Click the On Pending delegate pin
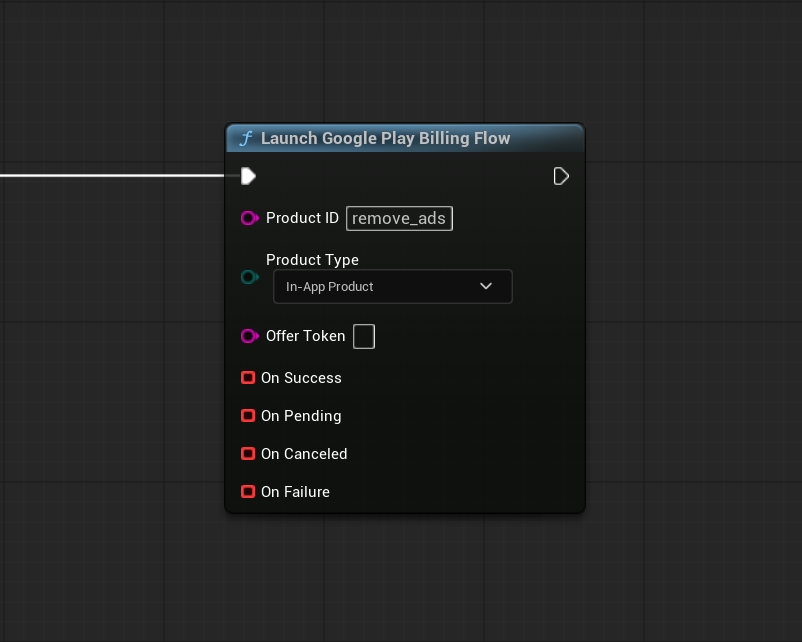Screen dimensions: 802x642 point(248,416)
